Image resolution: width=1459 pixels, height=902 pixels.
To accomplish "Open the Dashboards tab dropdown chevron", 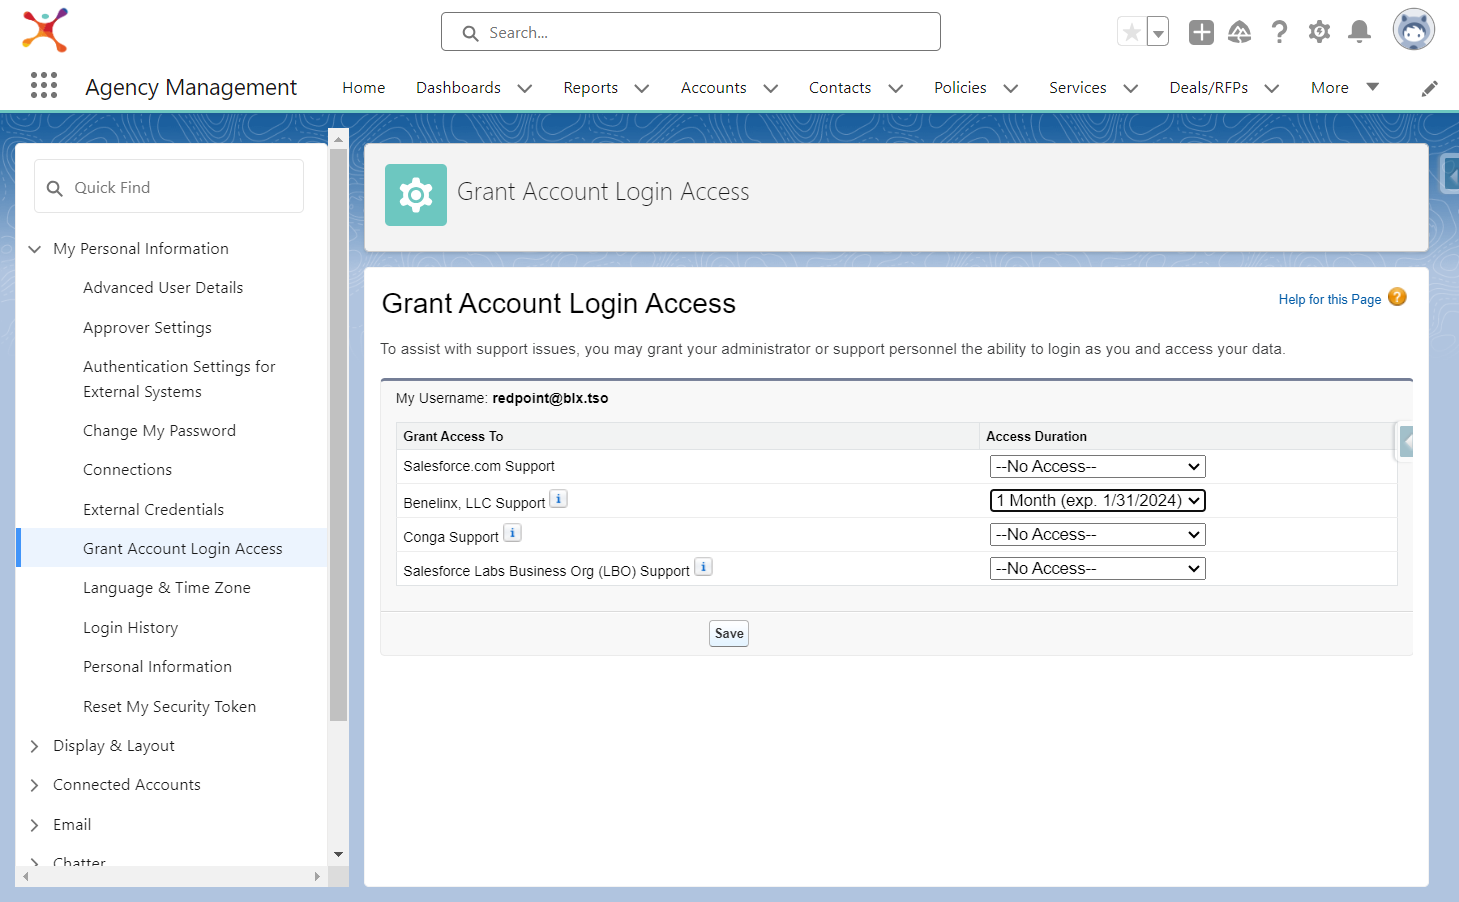I will 525,88.
